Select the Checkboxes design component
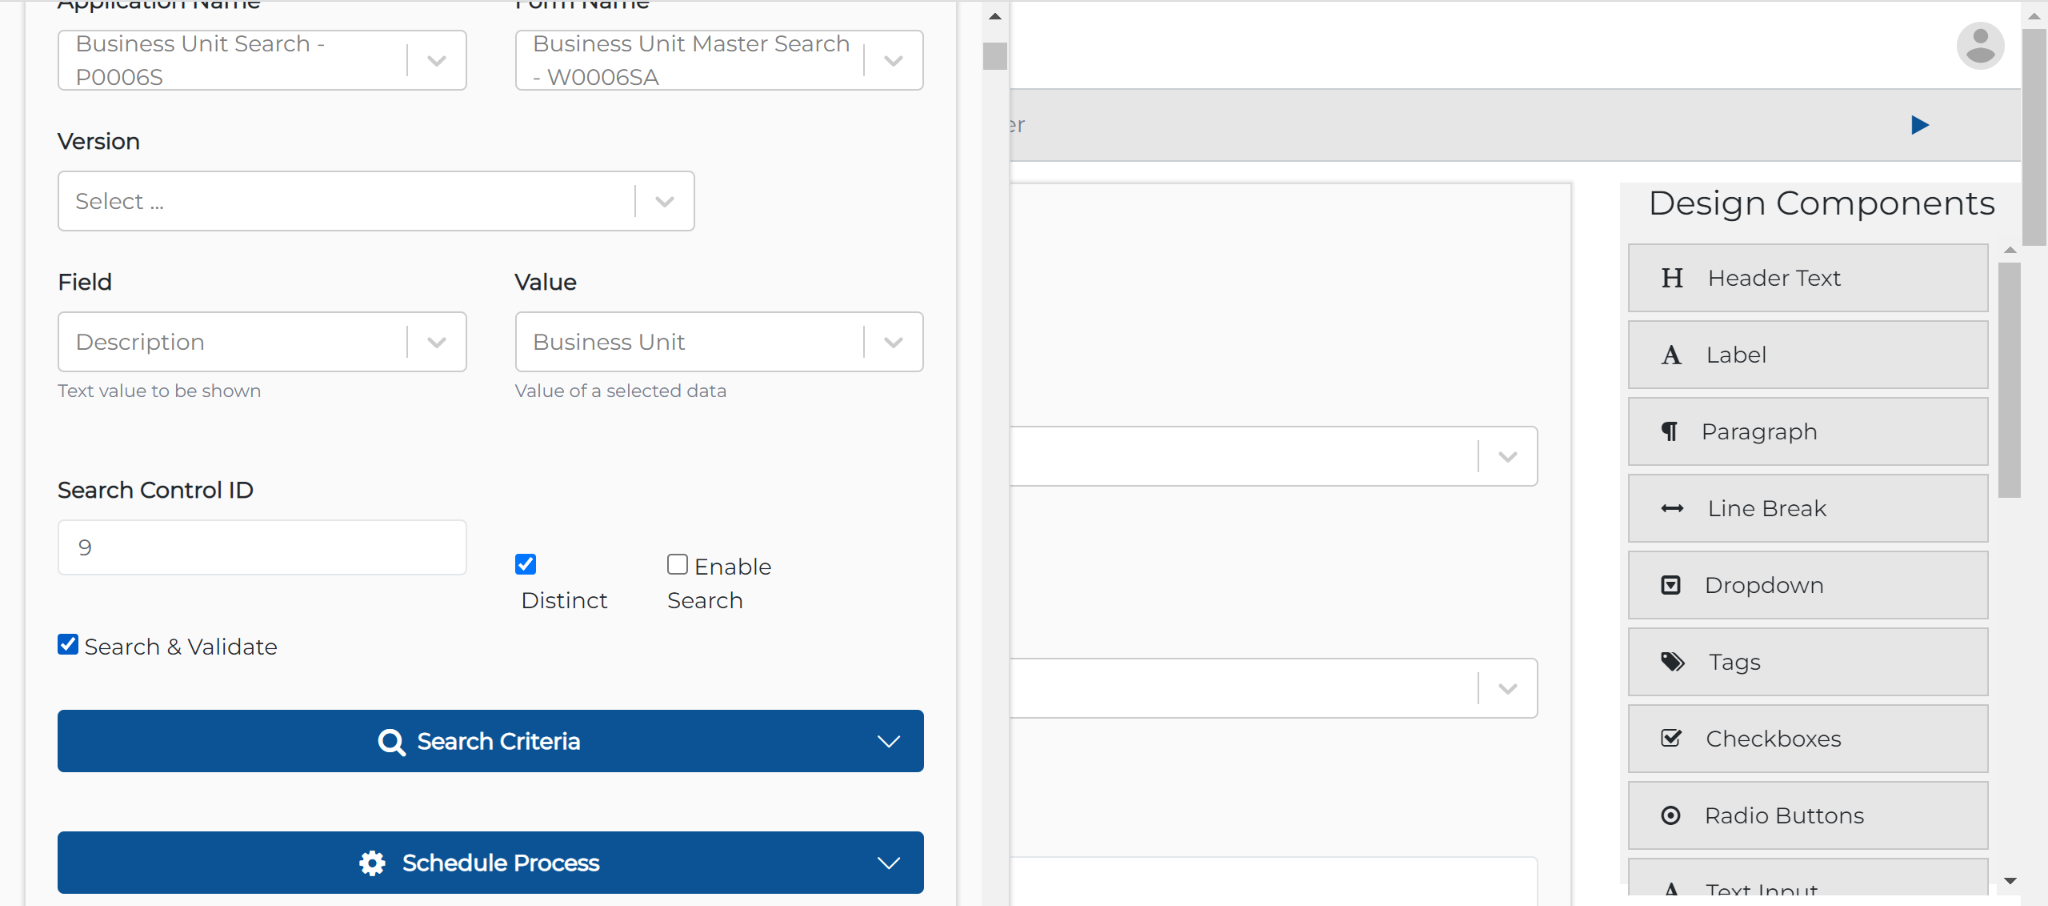The image size is (2048, 906). click(x=1807, y=738)
